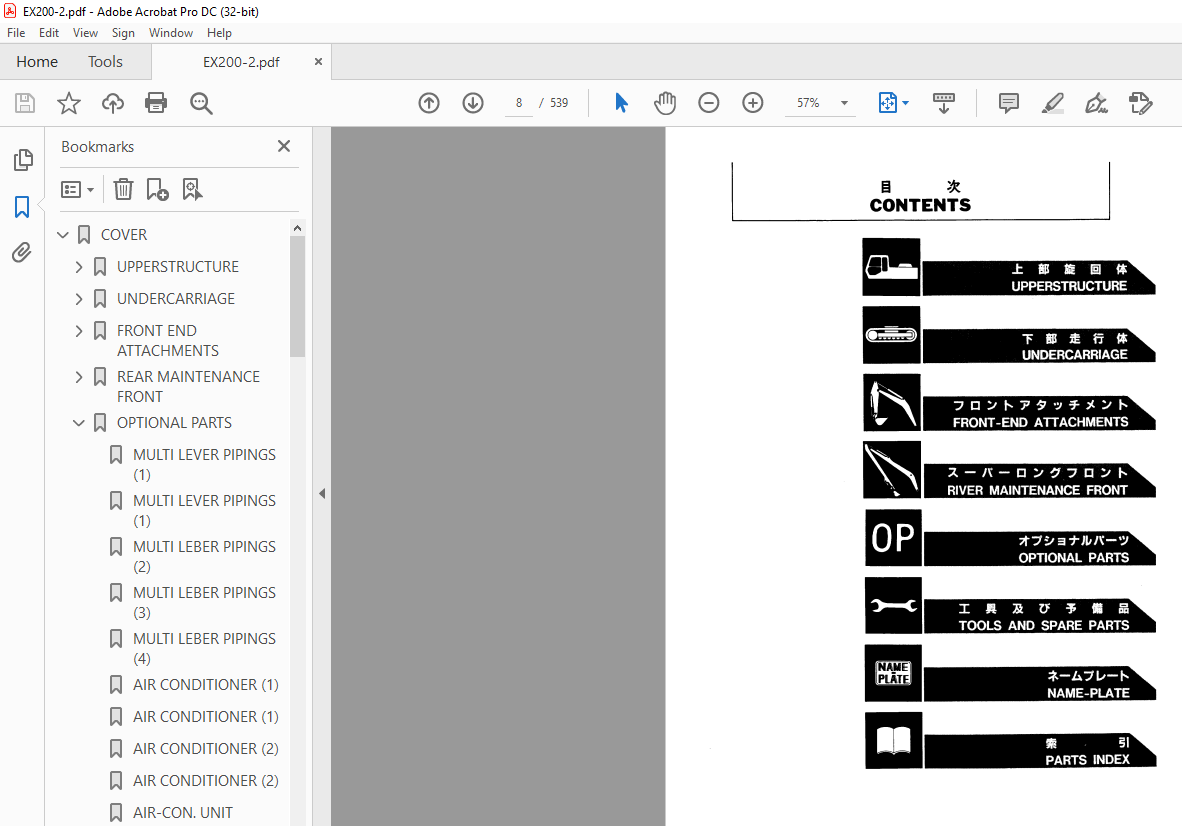Expand FRONT END ATTACHMENTS bookmark
Image resolution: width=1182 pixels, height=826 pixels.
coord(78,331)
